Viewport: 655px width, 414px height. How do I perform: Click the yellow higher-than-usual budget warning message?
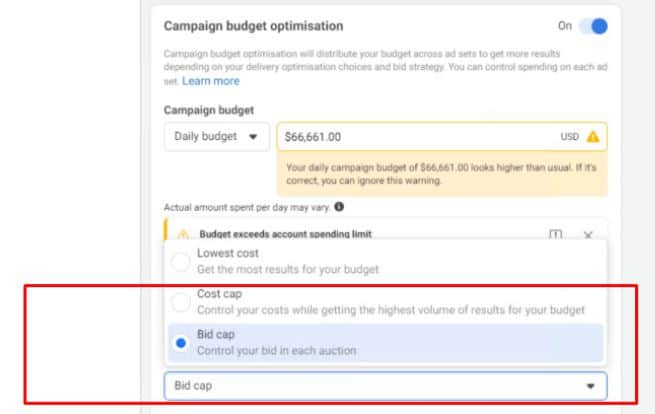(x=440, y=175)
